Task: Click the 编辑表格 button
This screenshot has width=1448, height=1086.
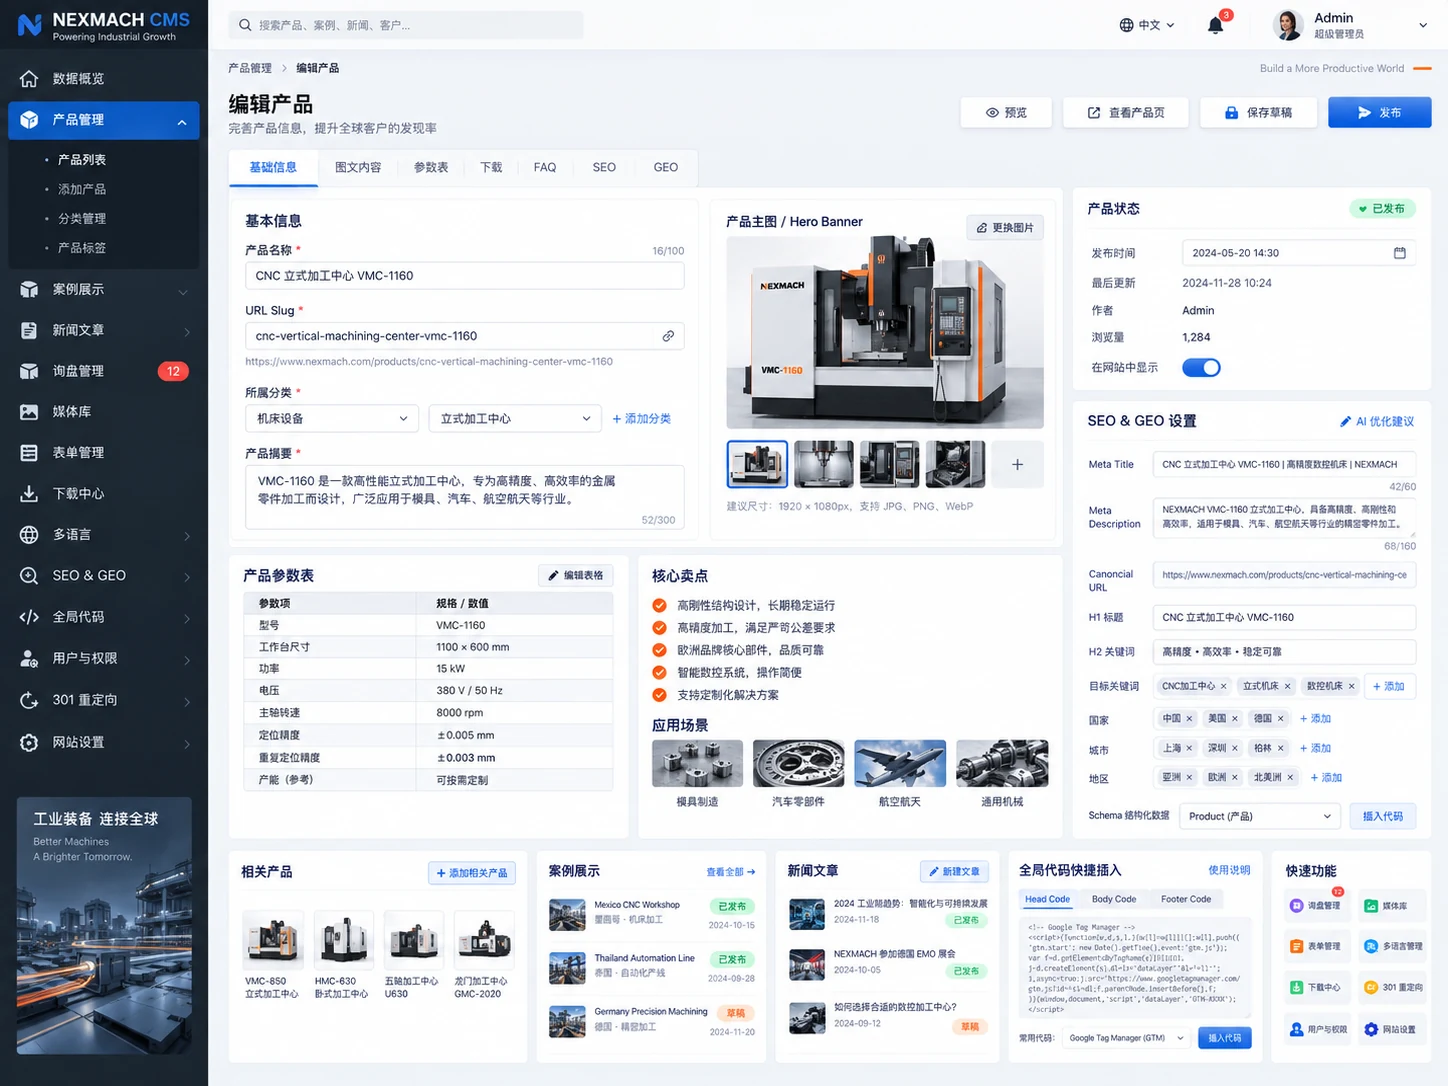Action: (575, 575)
